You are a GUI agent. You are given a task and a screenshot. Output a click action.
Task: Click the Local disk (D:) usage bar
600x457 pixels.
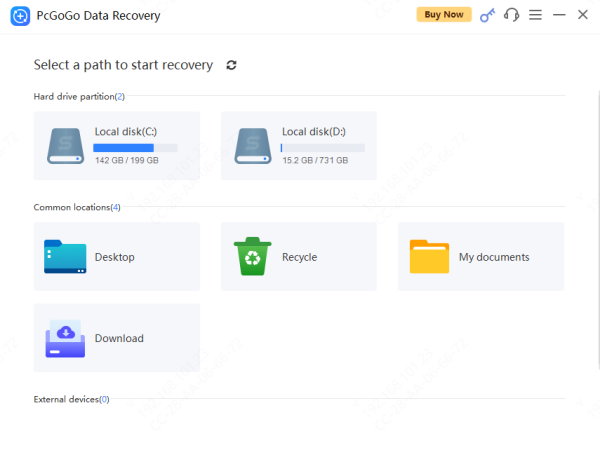point(322,147)
